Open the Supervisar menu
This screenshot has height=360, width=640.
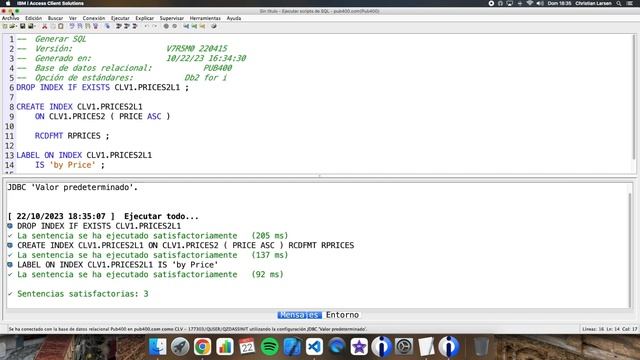click(172, 18)
